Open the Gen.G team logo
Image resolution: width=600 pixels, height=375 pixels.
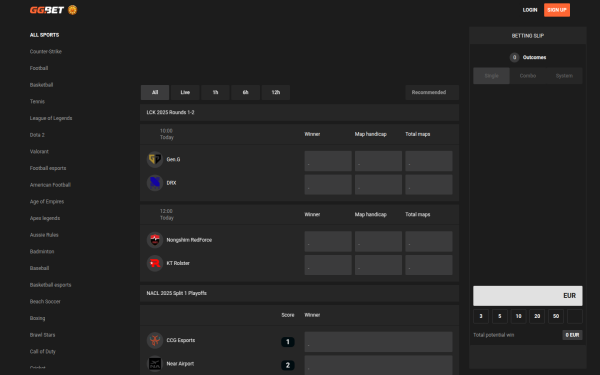pos(155,159)
